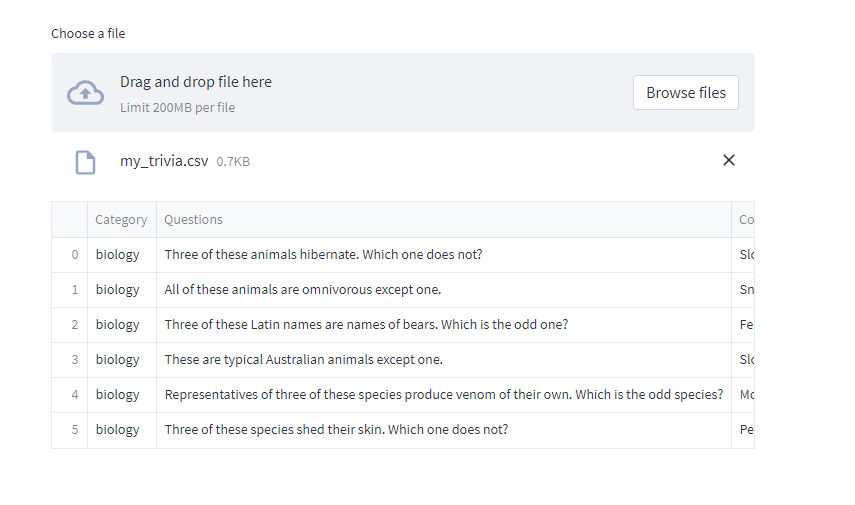Select row index 3 cell

[70, 360]
